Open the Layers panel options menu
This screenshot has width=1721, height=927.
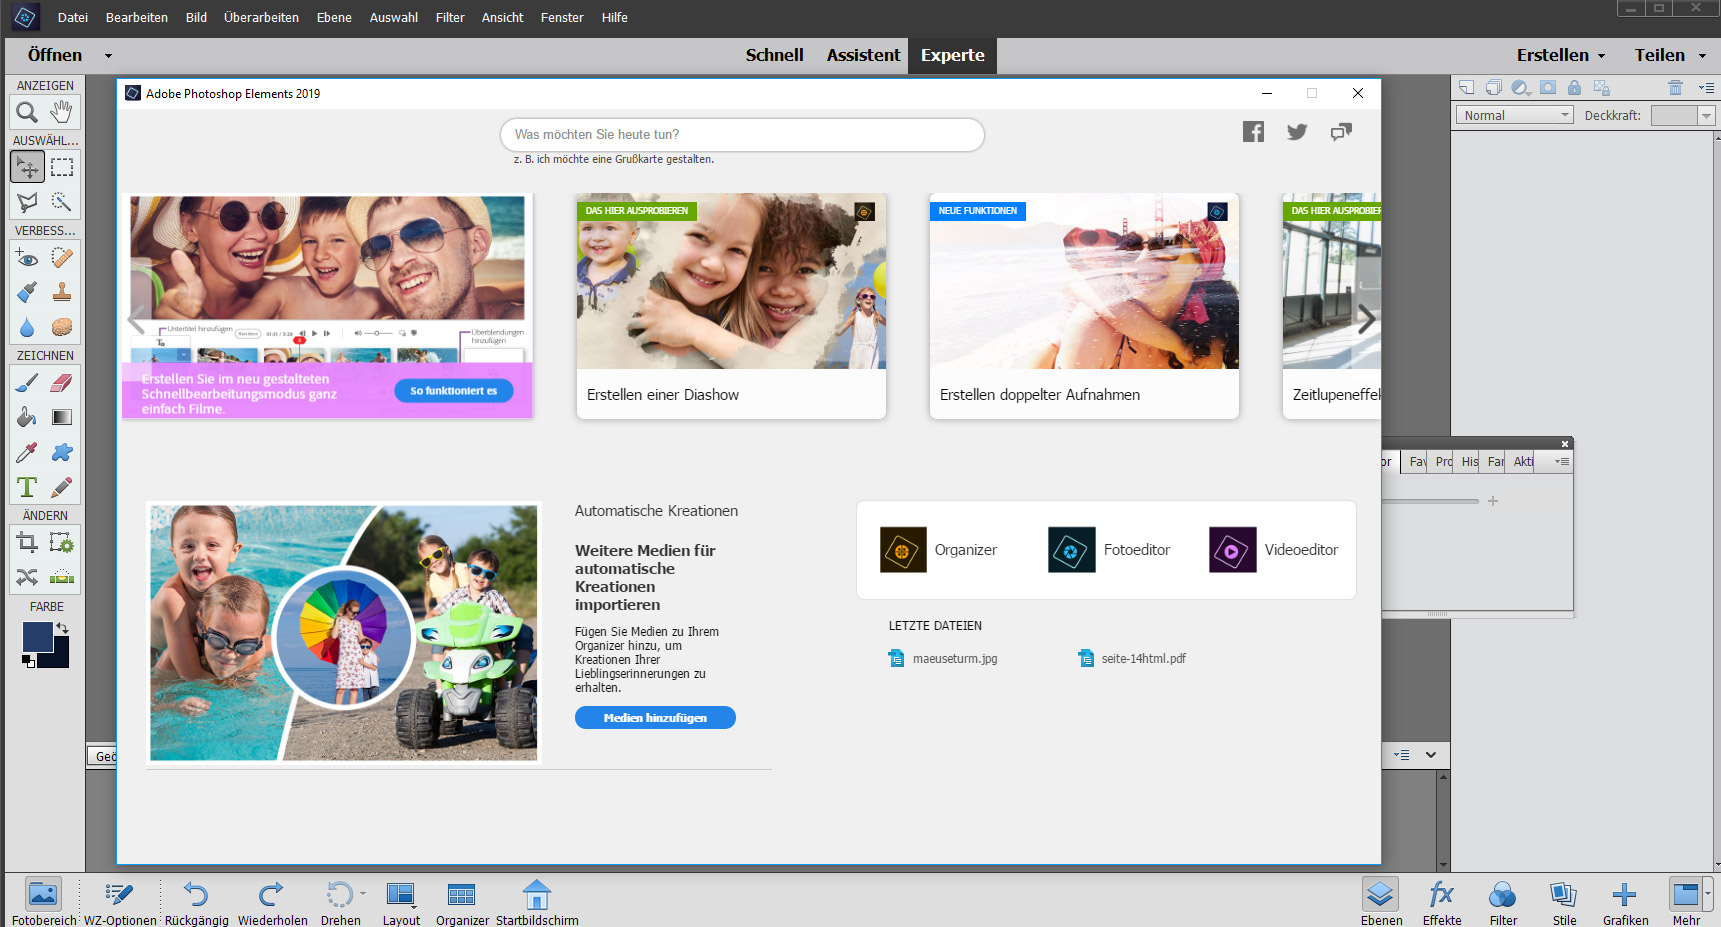coord(1706,88)
